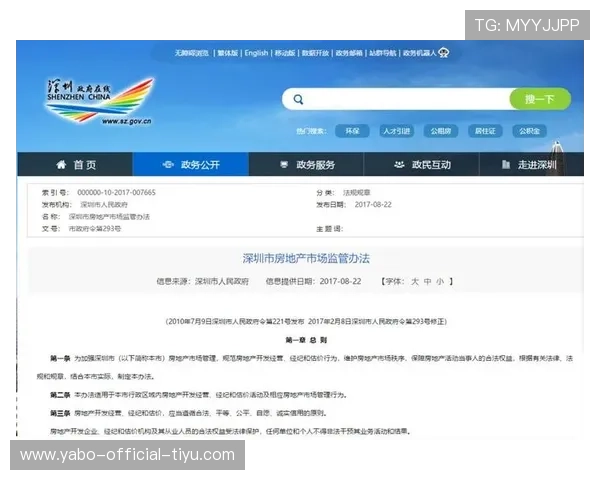Open the 数据开放 link
The height and width of the screenshot is (480, 600).
point(315,53)
